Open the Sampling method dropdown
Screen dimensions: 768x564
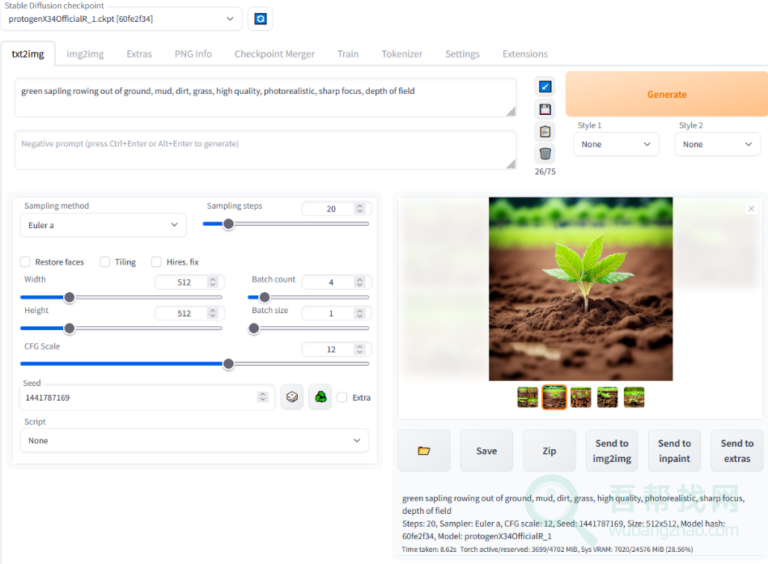coord(103,225)
